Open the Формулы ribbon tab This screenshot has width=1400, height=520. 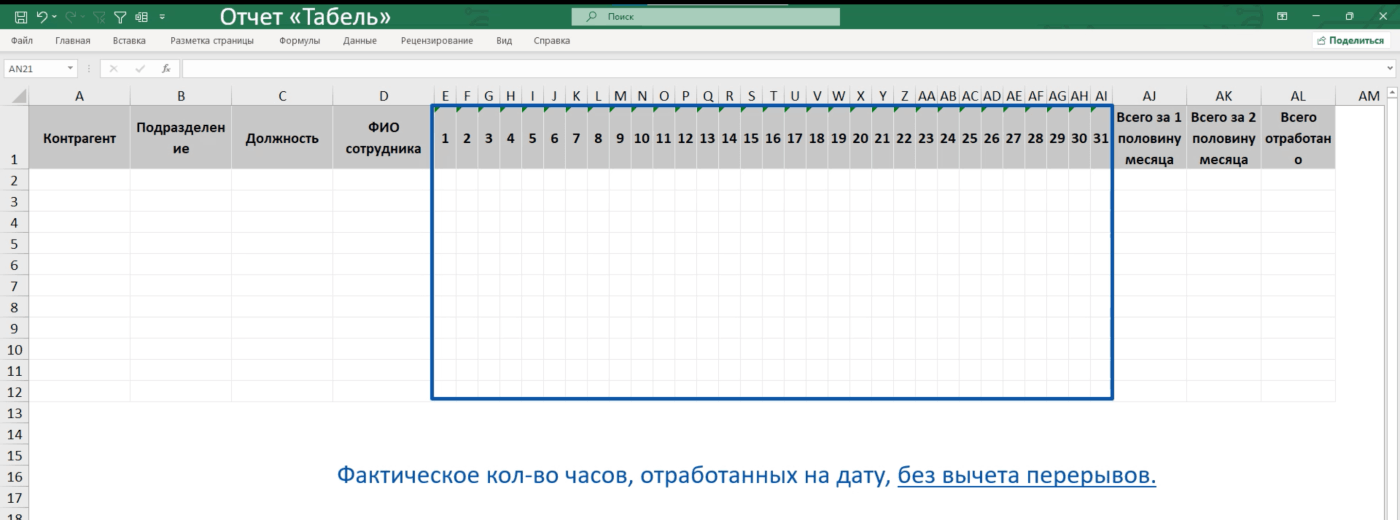pos(300,41)
